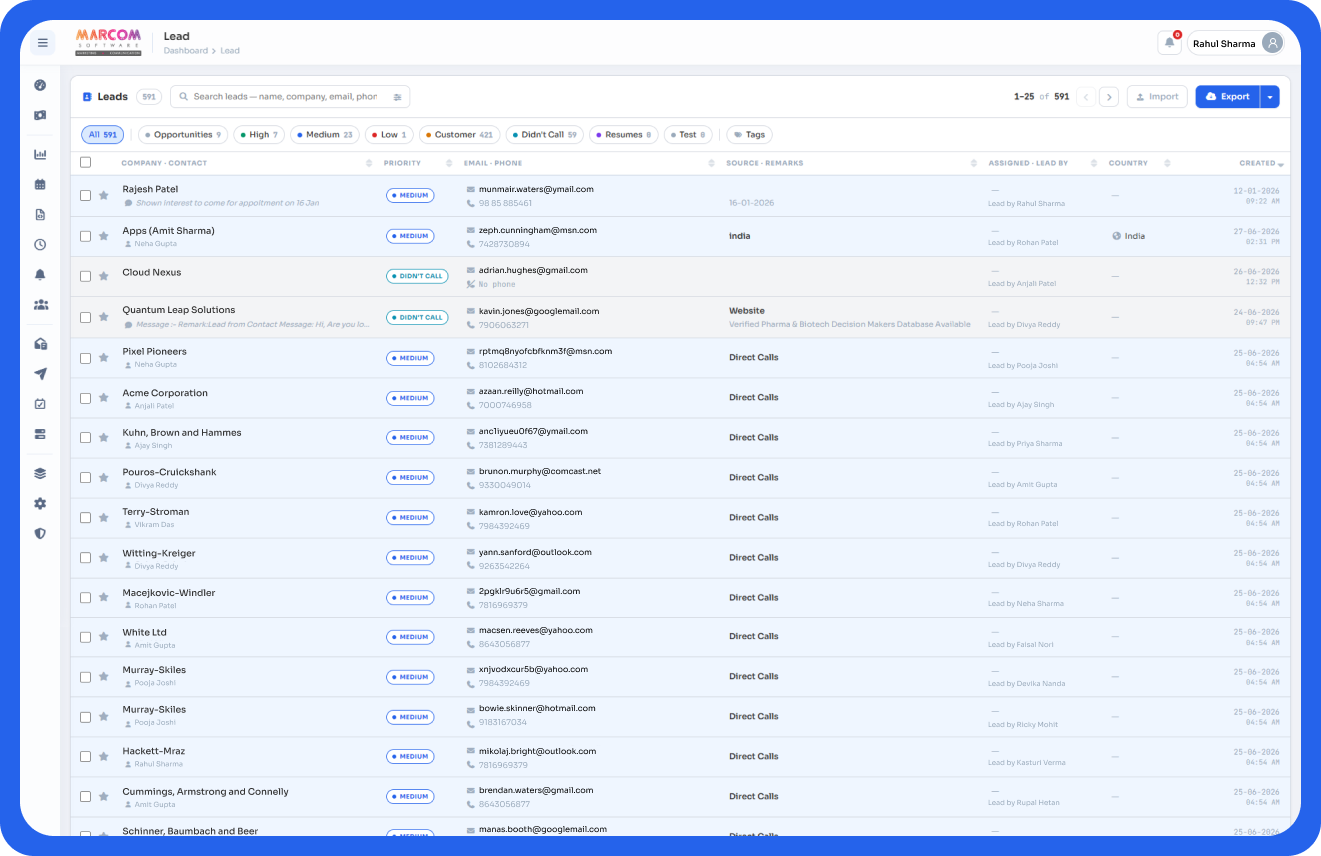Image resolution: width=1321 pixels, height=856 pixels.
Task: Open search filter sliders icon
Action: (397, 97)
